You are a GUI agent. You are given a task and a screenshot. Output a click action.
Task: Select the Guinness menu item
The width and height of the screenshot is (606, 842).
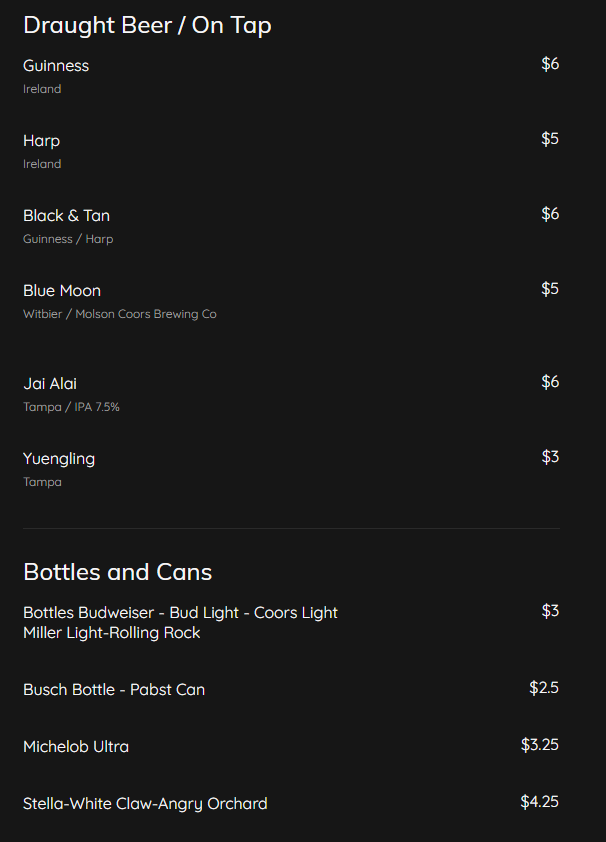coord(56,66)
